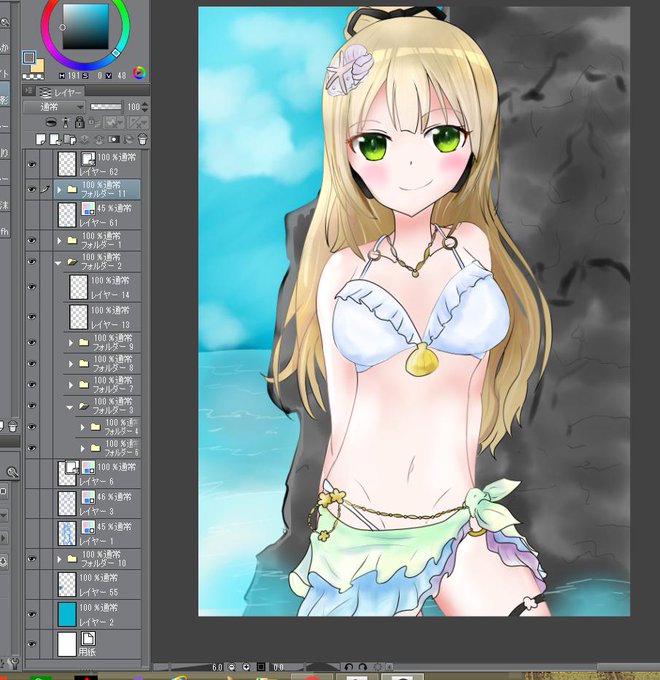
Task: Open the enable mask icon dropdown
Action: 114,123
